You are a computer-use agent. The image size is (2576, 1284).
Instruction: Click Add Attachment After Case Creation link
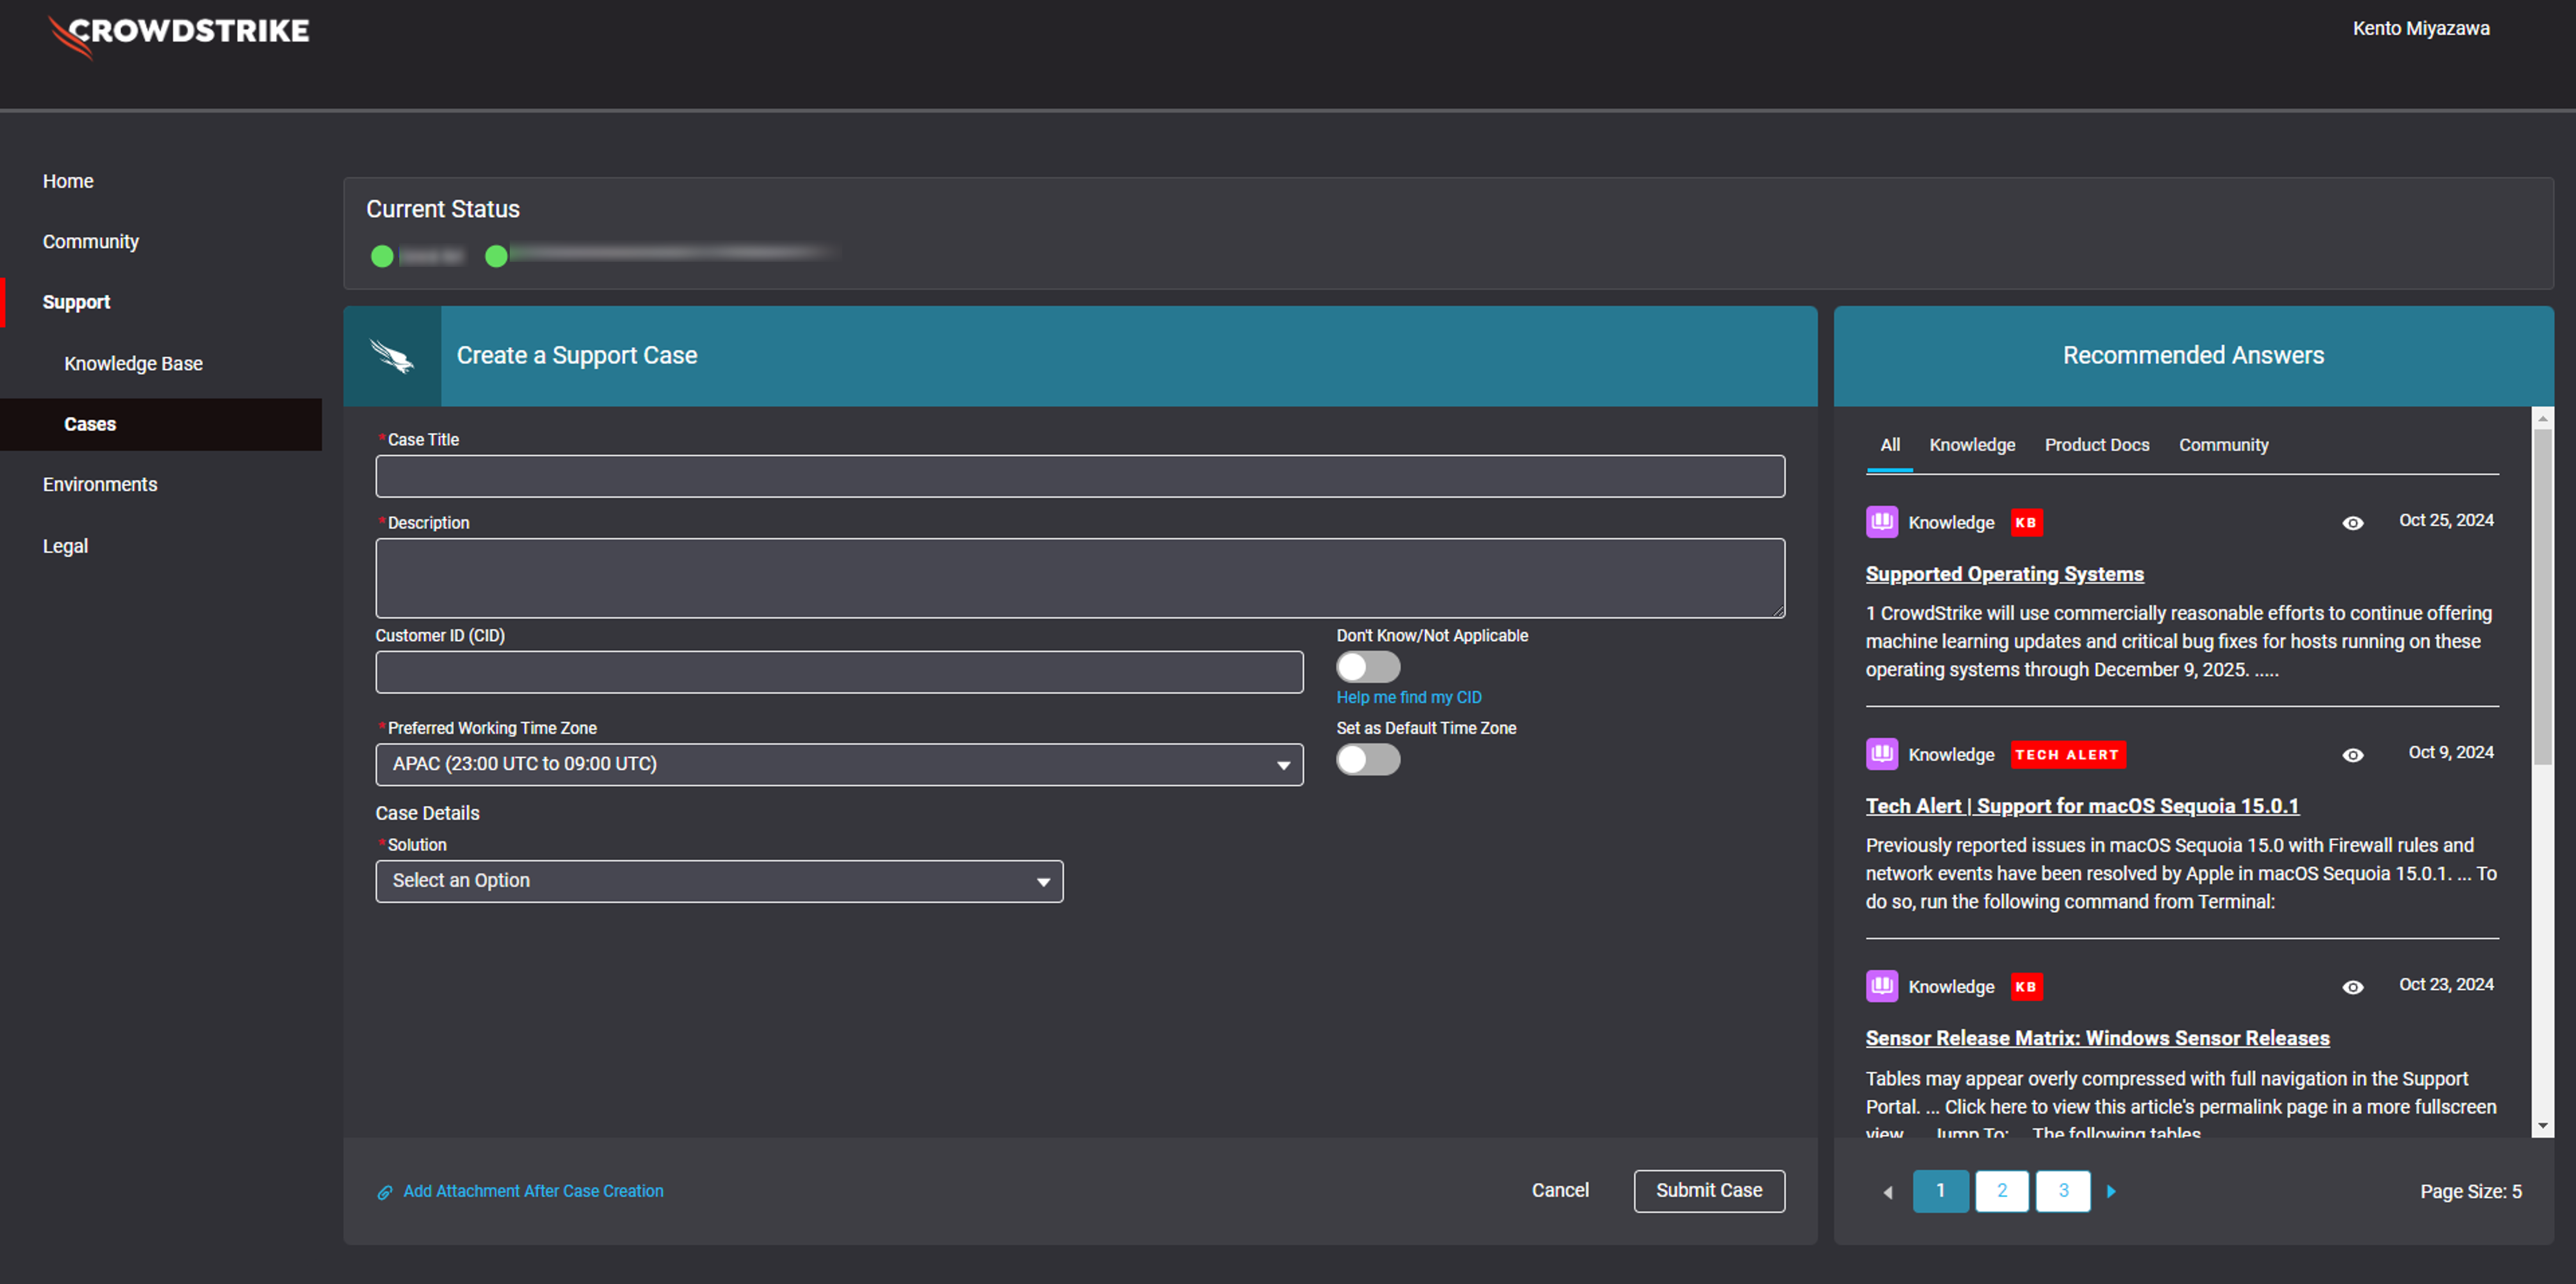coord(533,1191)
